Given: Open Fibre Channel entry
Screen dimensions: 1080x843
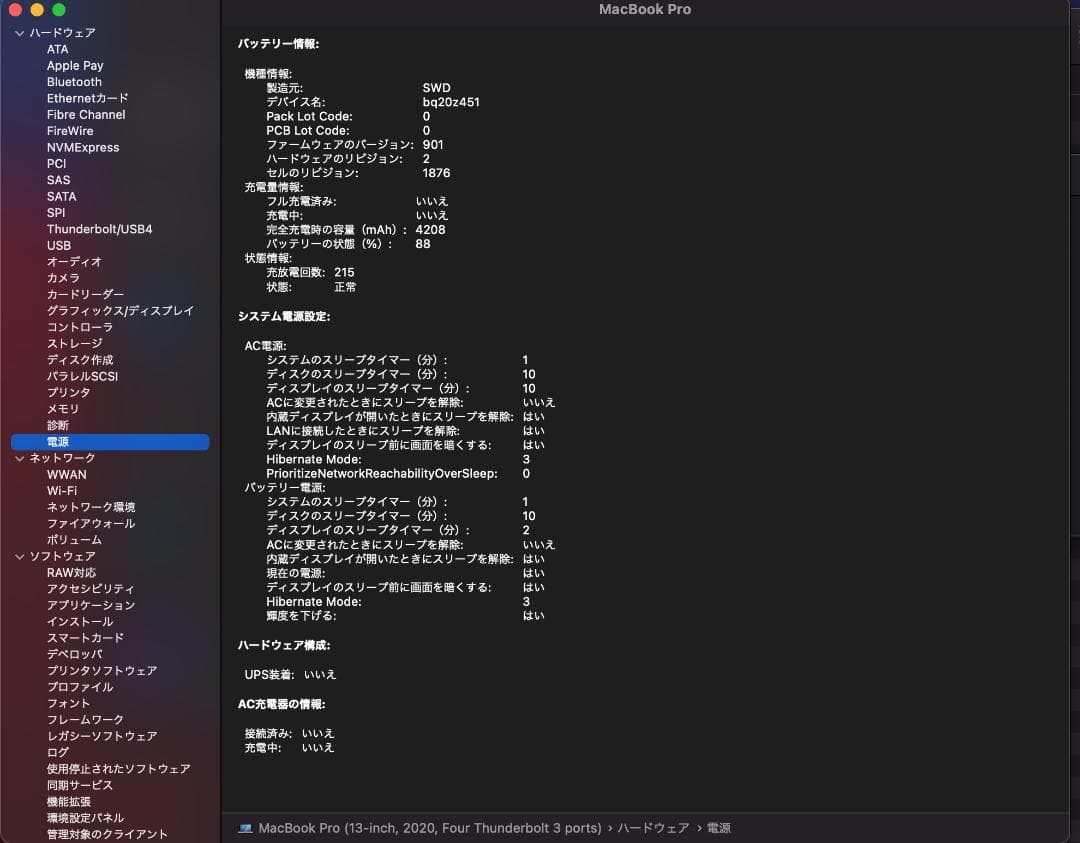Looking at the screenshot, I should click(86, 115).
